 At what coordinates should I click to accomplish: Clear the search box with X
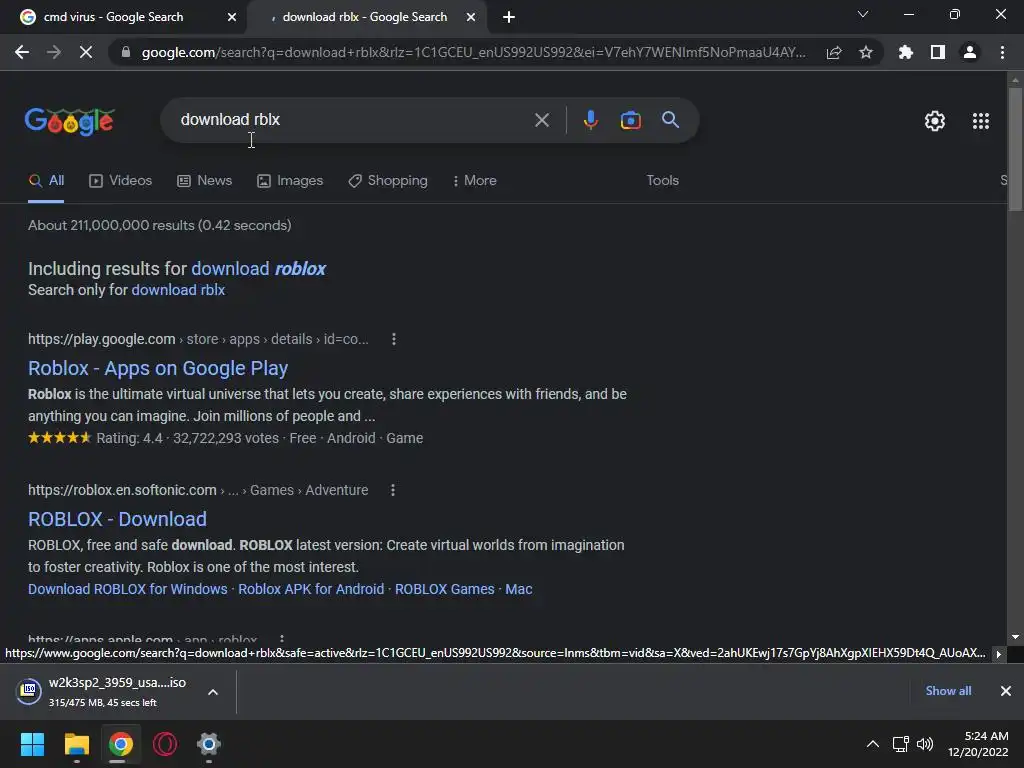pos(542,120)
